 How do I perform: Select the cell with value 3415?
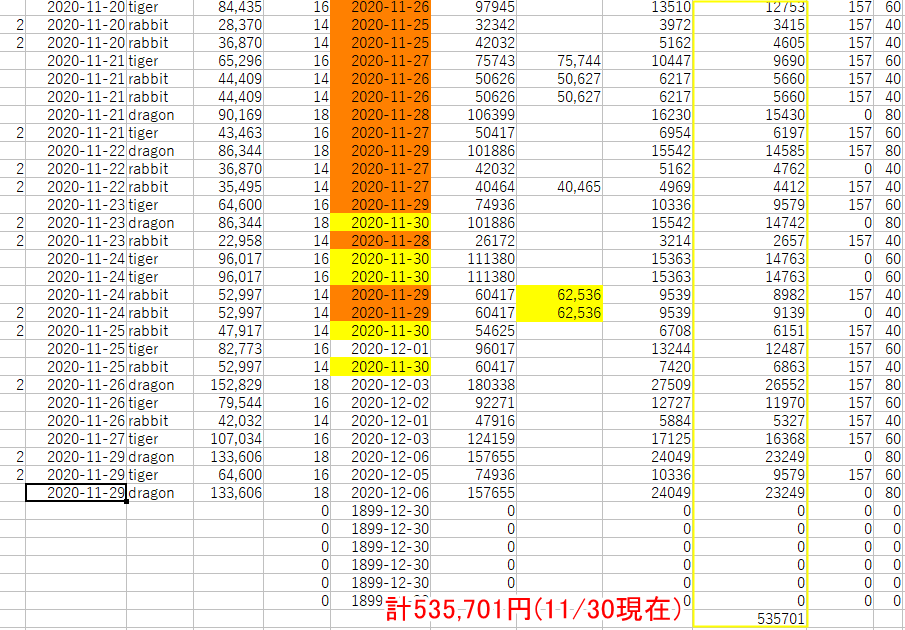pyautogui.click(x=750, y=25)
